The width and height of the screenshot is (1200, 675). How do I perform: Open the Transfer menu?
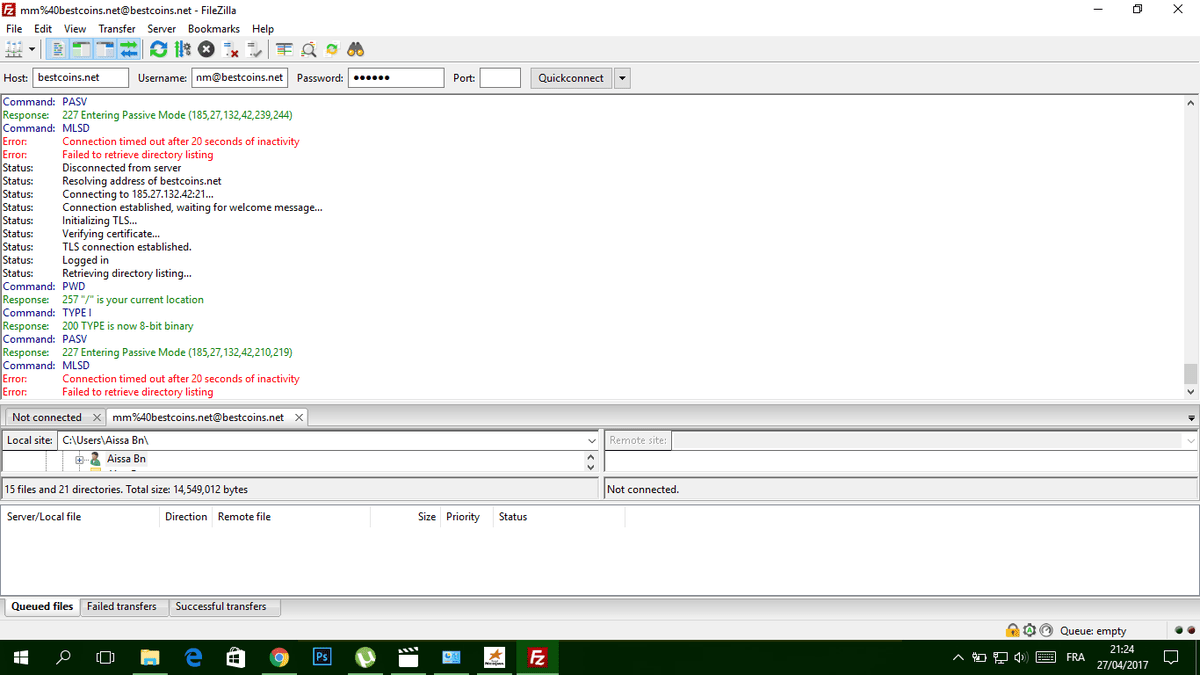click(117, 29)
